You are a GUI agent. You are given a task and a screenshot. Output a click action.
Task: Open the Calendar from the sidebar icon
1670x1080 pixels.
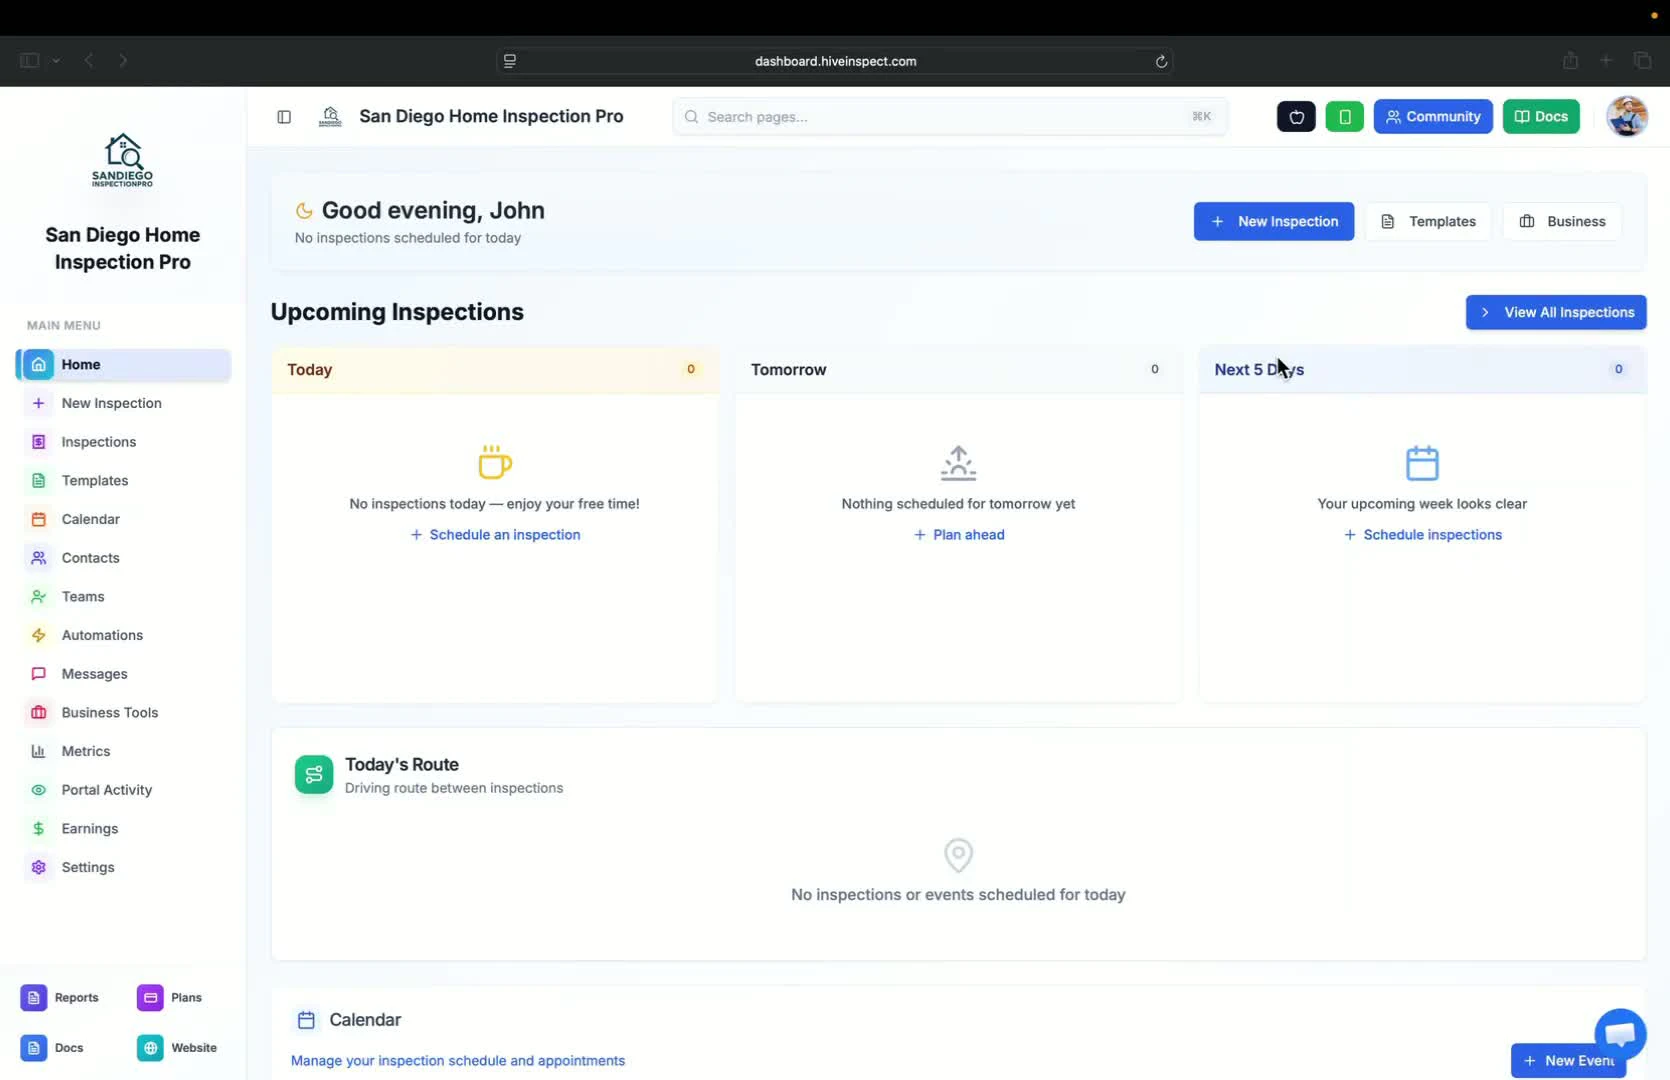coord(38,519)
